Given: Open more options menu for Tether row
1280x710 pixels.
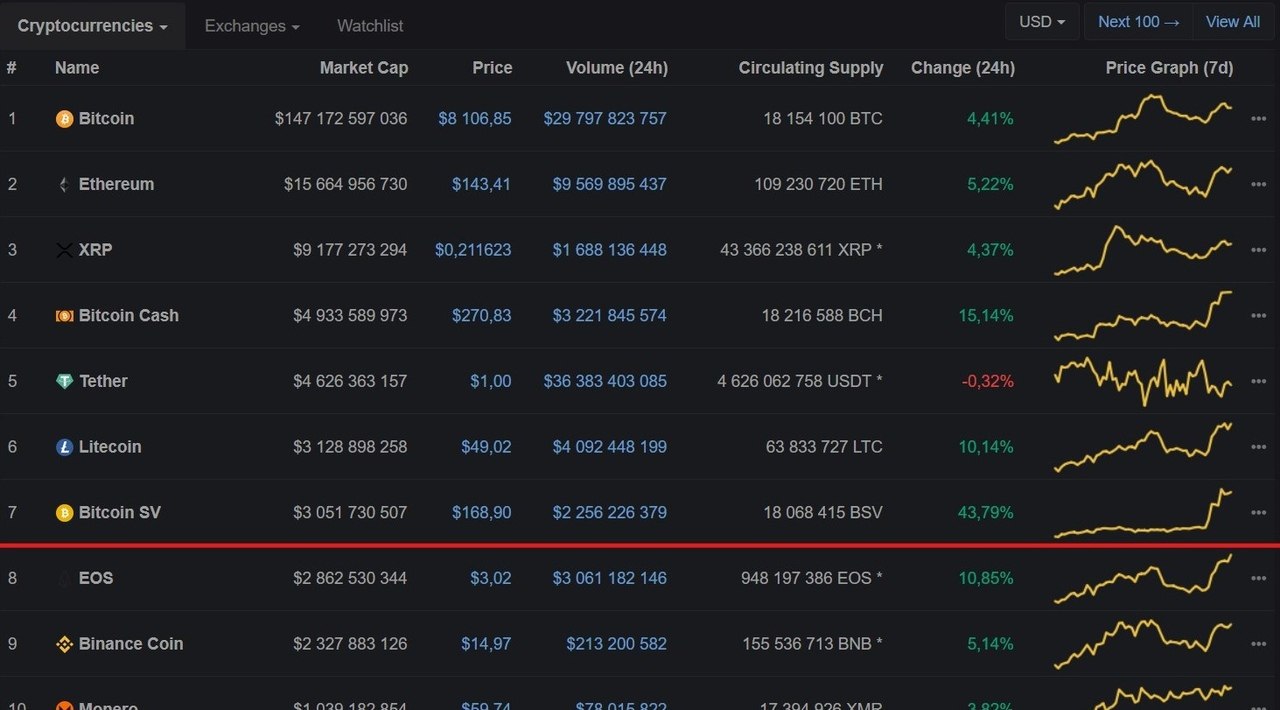Looking at the screenshot, I should tap(1258, 382).
